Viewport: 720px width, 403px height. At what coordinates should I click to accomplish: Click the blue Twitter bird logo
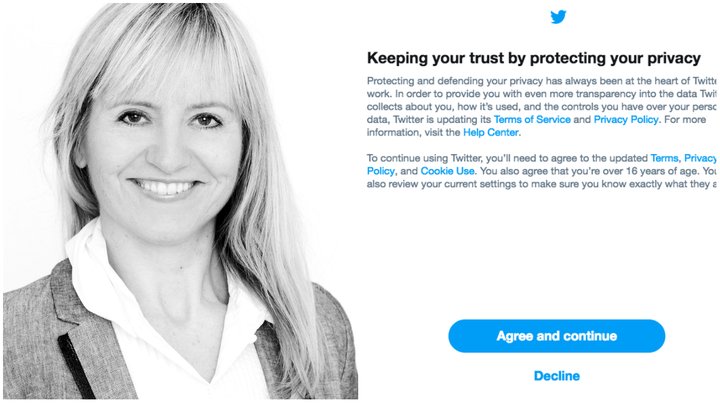[x=558, y=17]
